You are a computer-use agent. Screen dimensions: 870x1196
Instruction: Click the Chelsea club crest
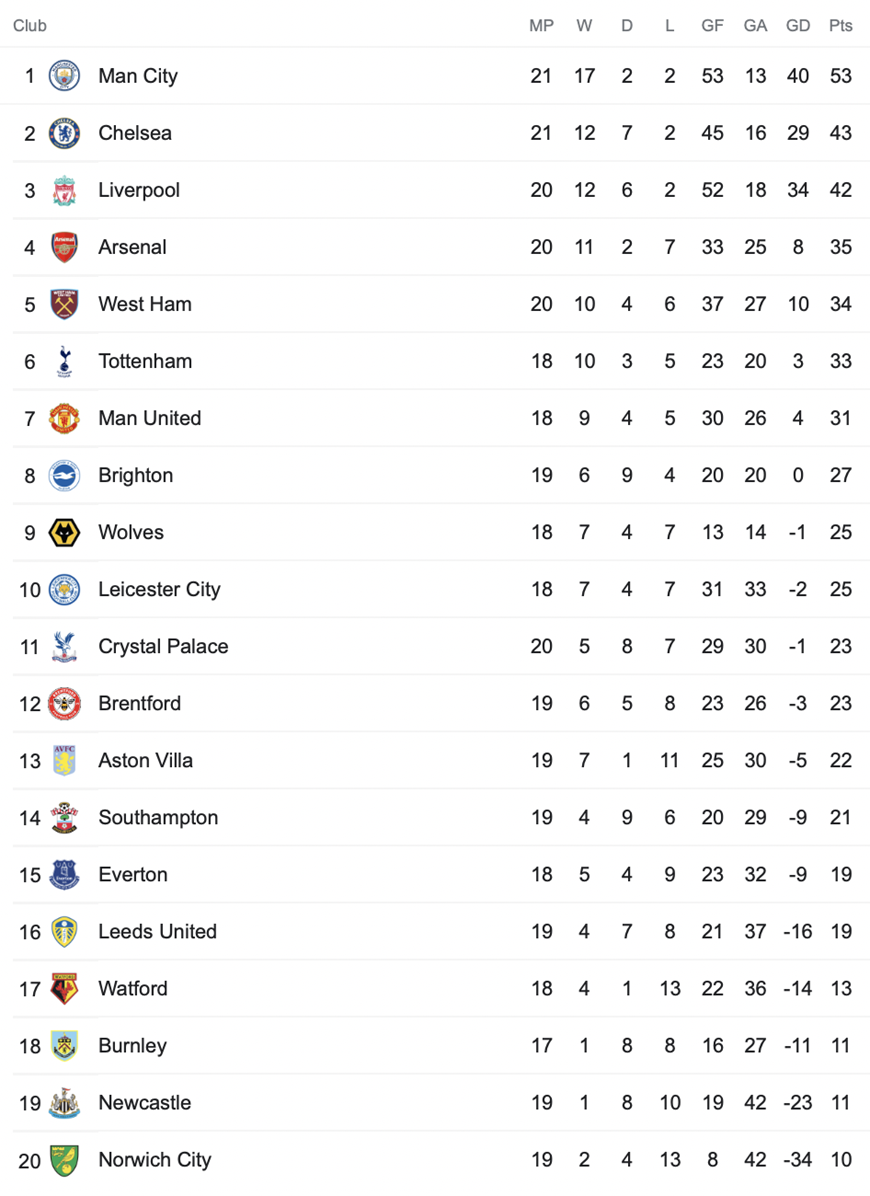pyautogui.click(x=64, y=133)
